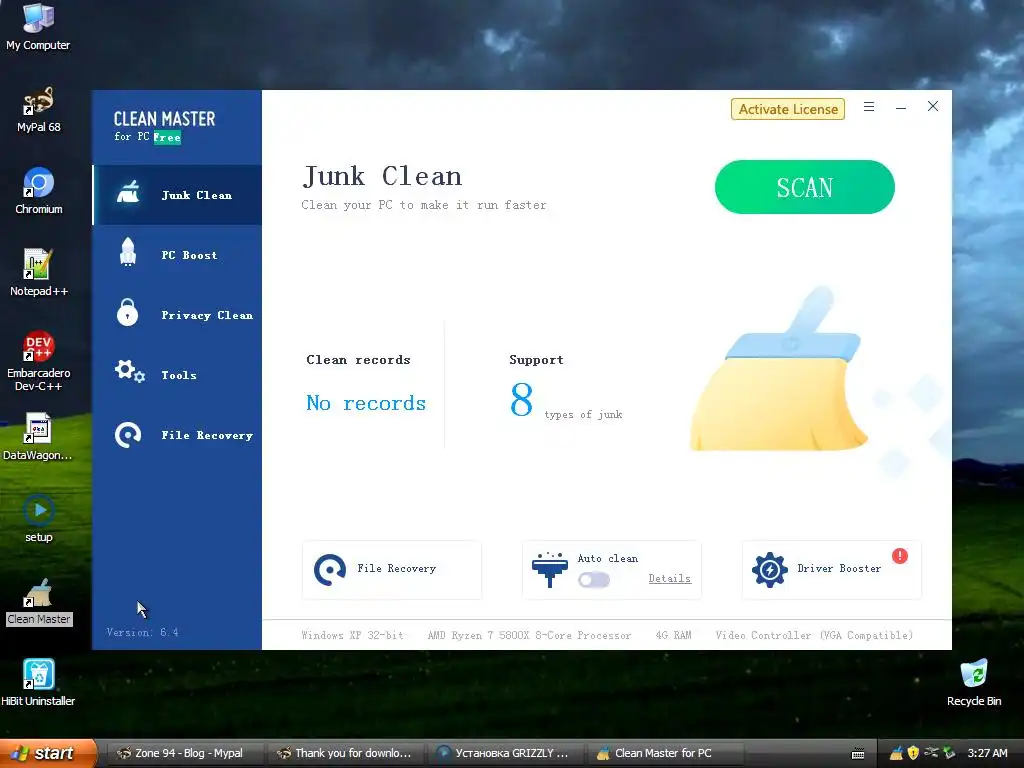
Task: Click the Driver Booster gear icon
Action: (x=770, y=569)
